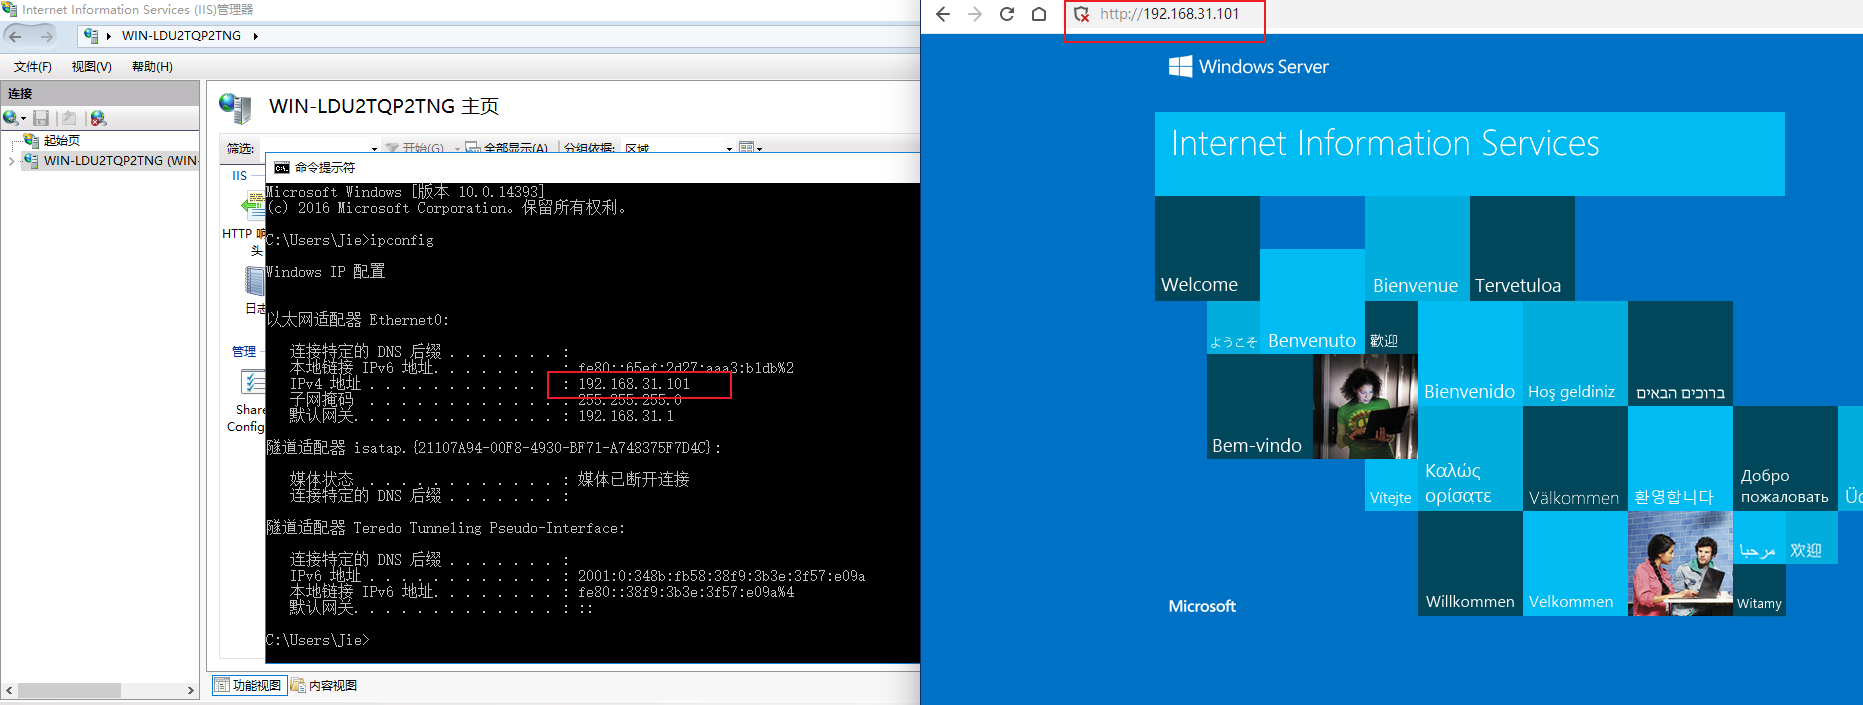Click the C:\Users\Jie> prompt at bottom

(318, 640)
